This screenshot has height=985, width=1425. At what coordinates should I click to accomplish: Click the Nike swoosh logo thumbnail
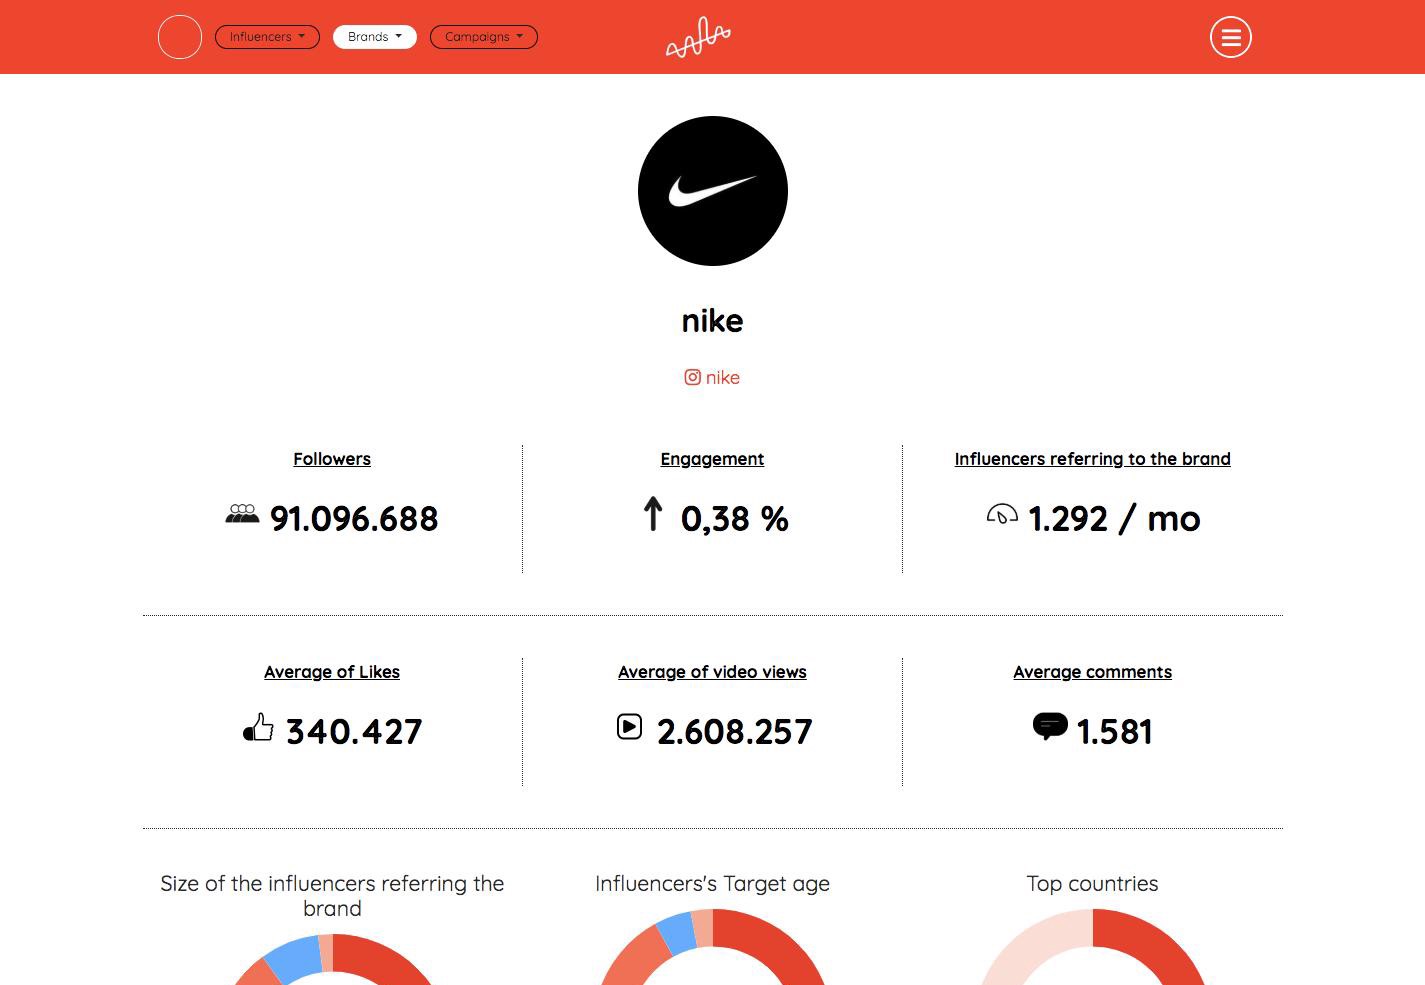(712, 191)
